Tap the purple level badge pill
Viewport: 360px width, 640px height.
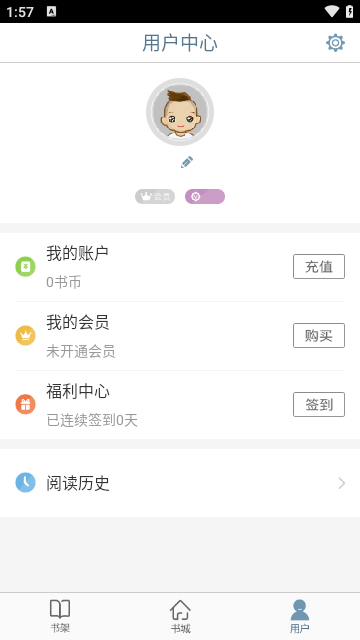[205, 197]
